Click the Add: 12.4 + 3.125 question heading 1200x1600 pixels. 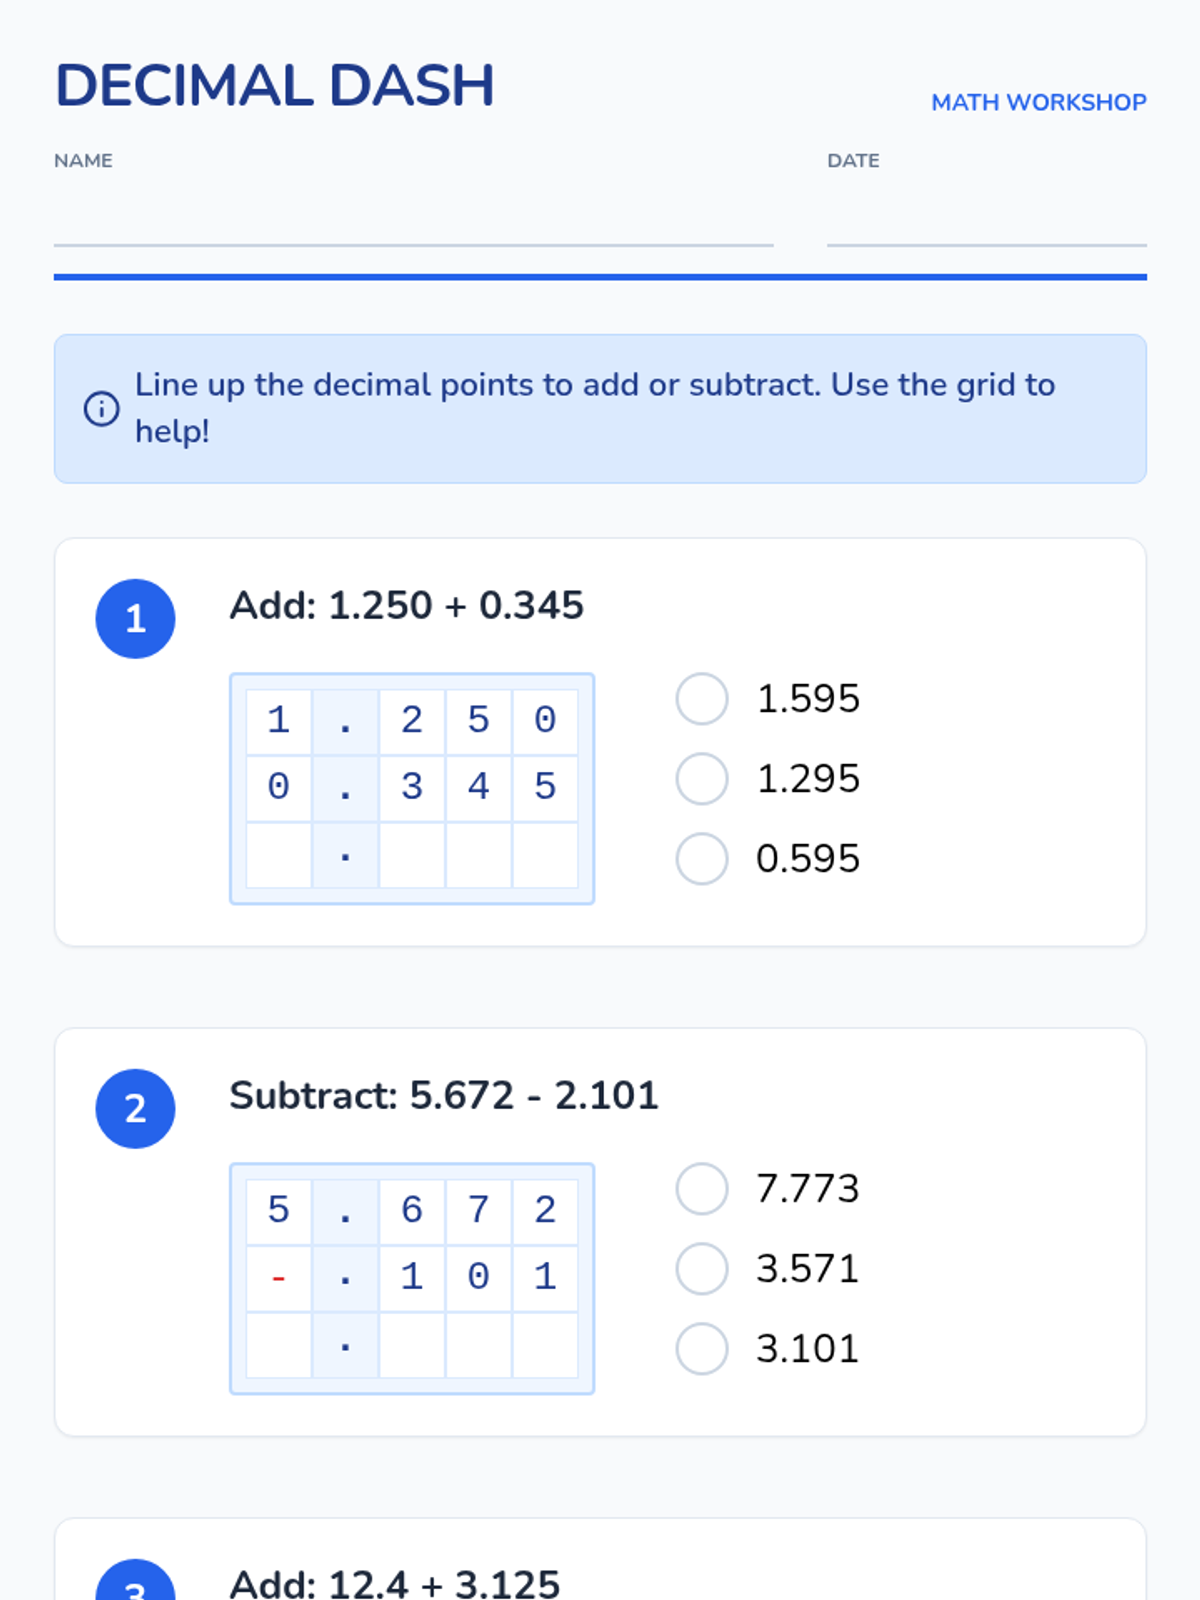click(x=395, y=1583)
